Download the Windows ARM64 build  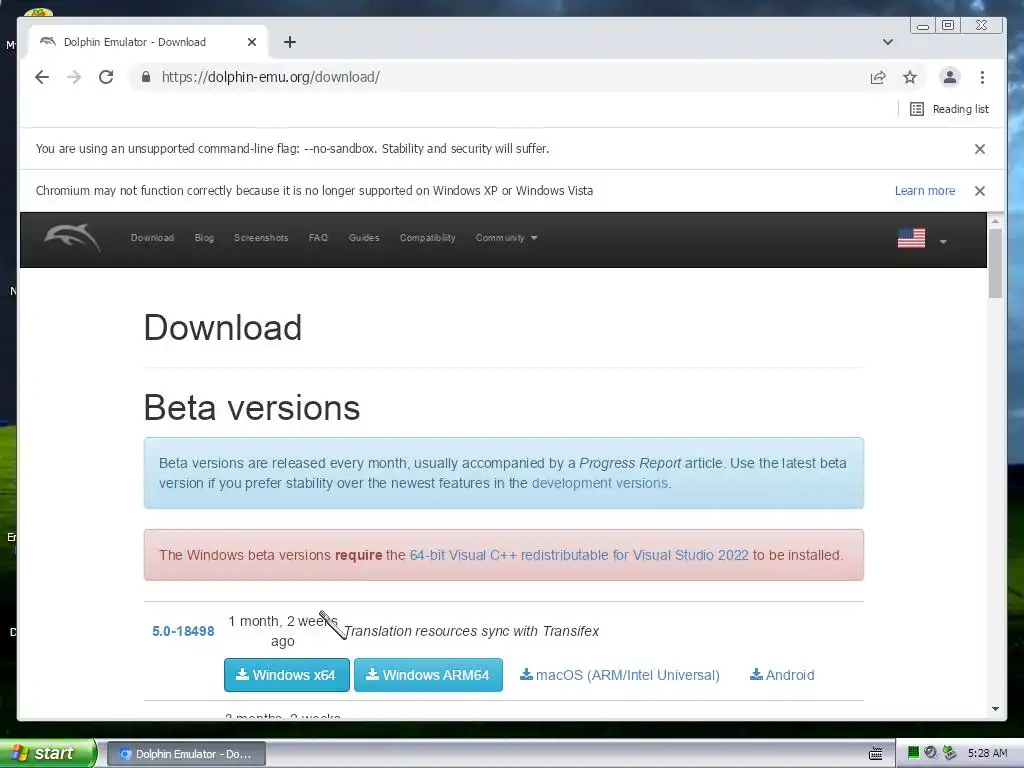428,675
